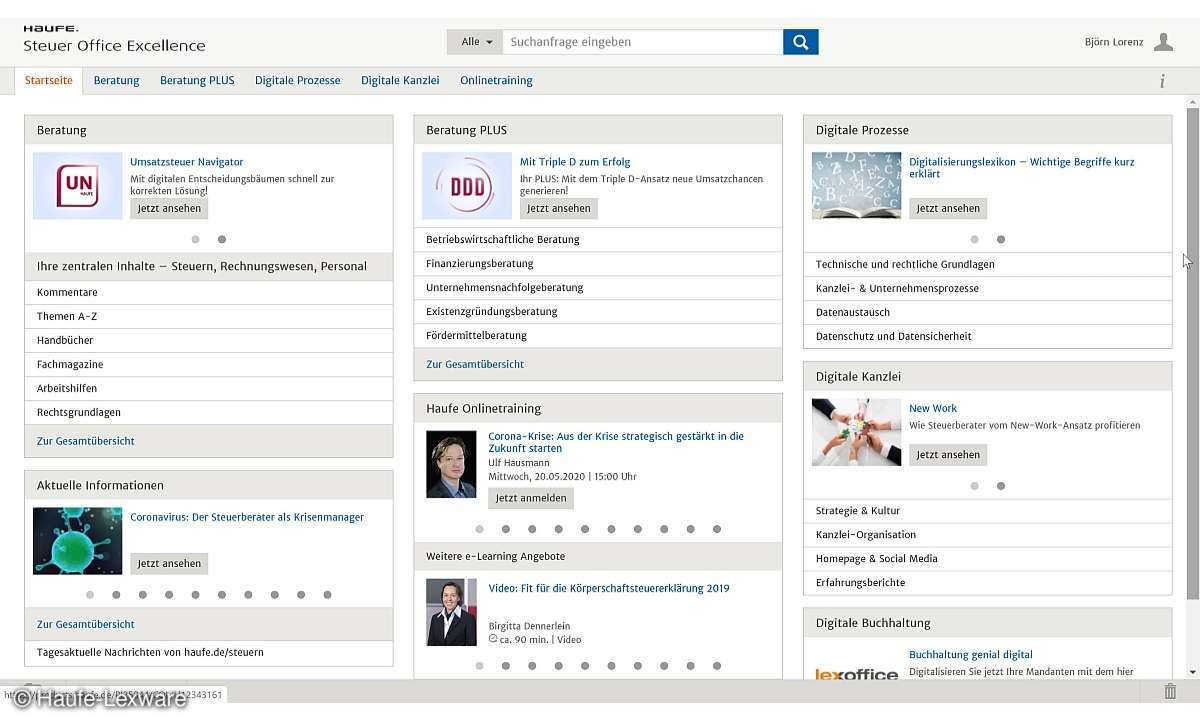Viewport: 1200px width, 720px height.
Task: Open 'Fördermittelberatung' entry
Action: [598, 336]
